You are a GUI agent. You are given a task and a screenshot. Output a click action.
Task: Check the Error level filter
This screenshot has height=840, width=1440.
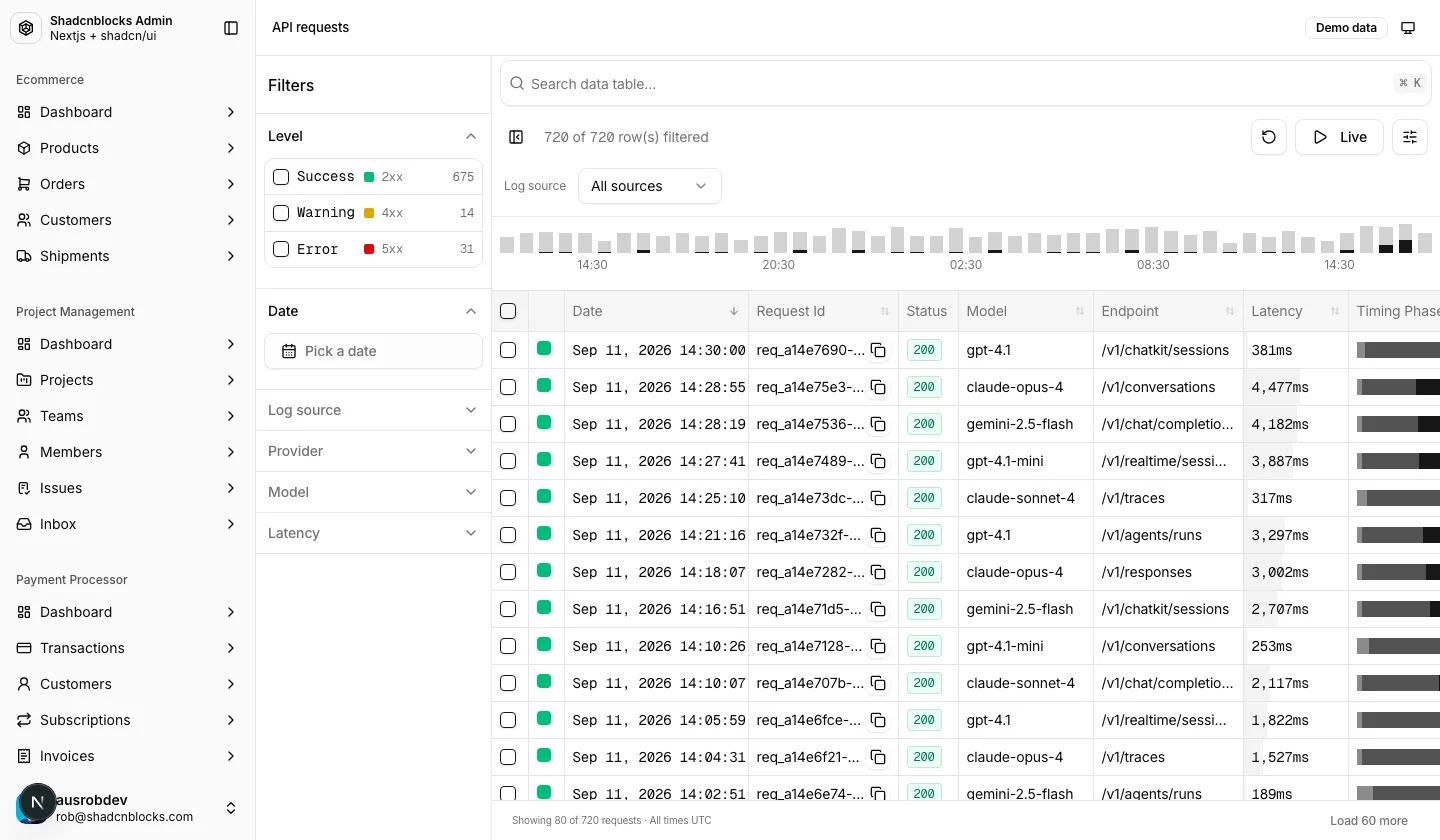(x=281, y=249)
